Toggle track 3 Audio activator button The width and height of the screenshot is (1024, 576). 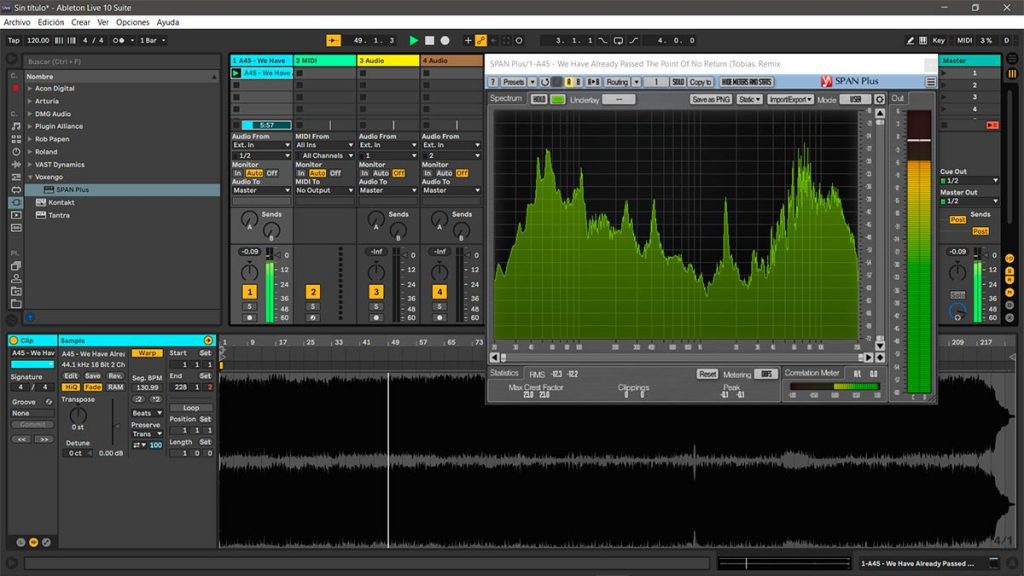(376, 292)
